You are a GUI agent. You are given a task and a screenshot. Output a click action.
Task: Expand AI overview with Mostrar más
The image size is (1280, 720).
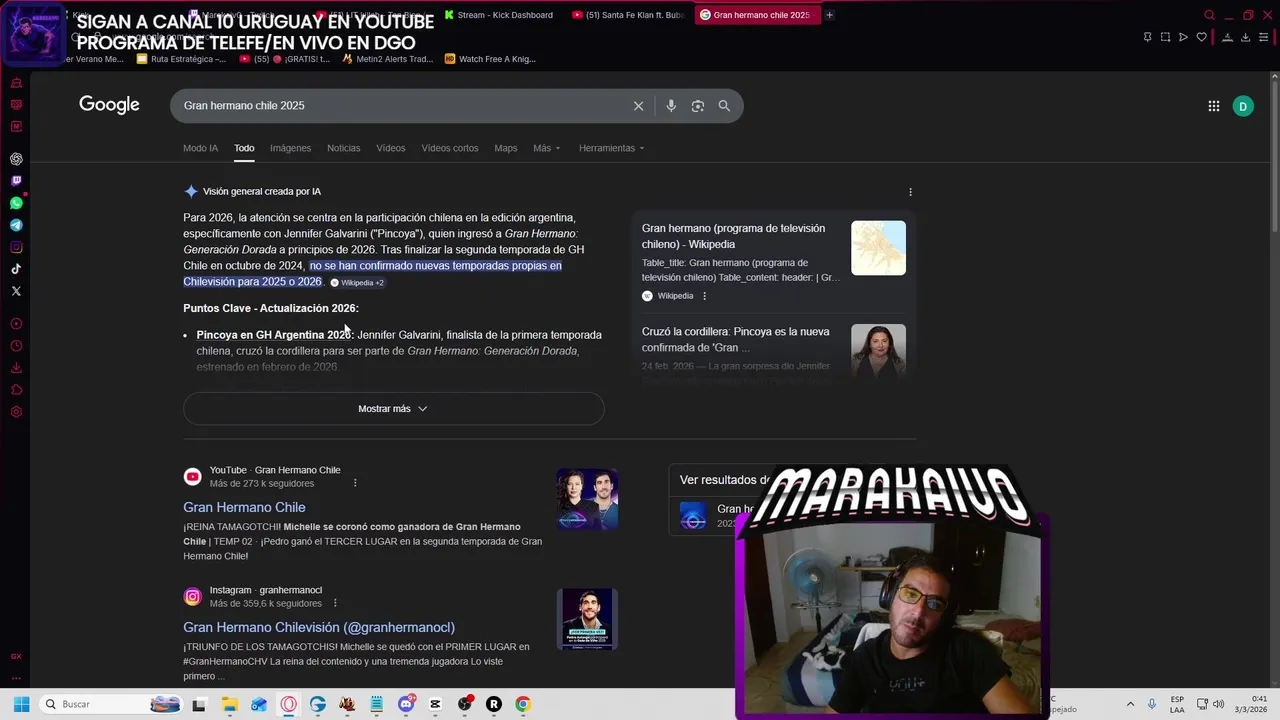[x=393, y=409]
